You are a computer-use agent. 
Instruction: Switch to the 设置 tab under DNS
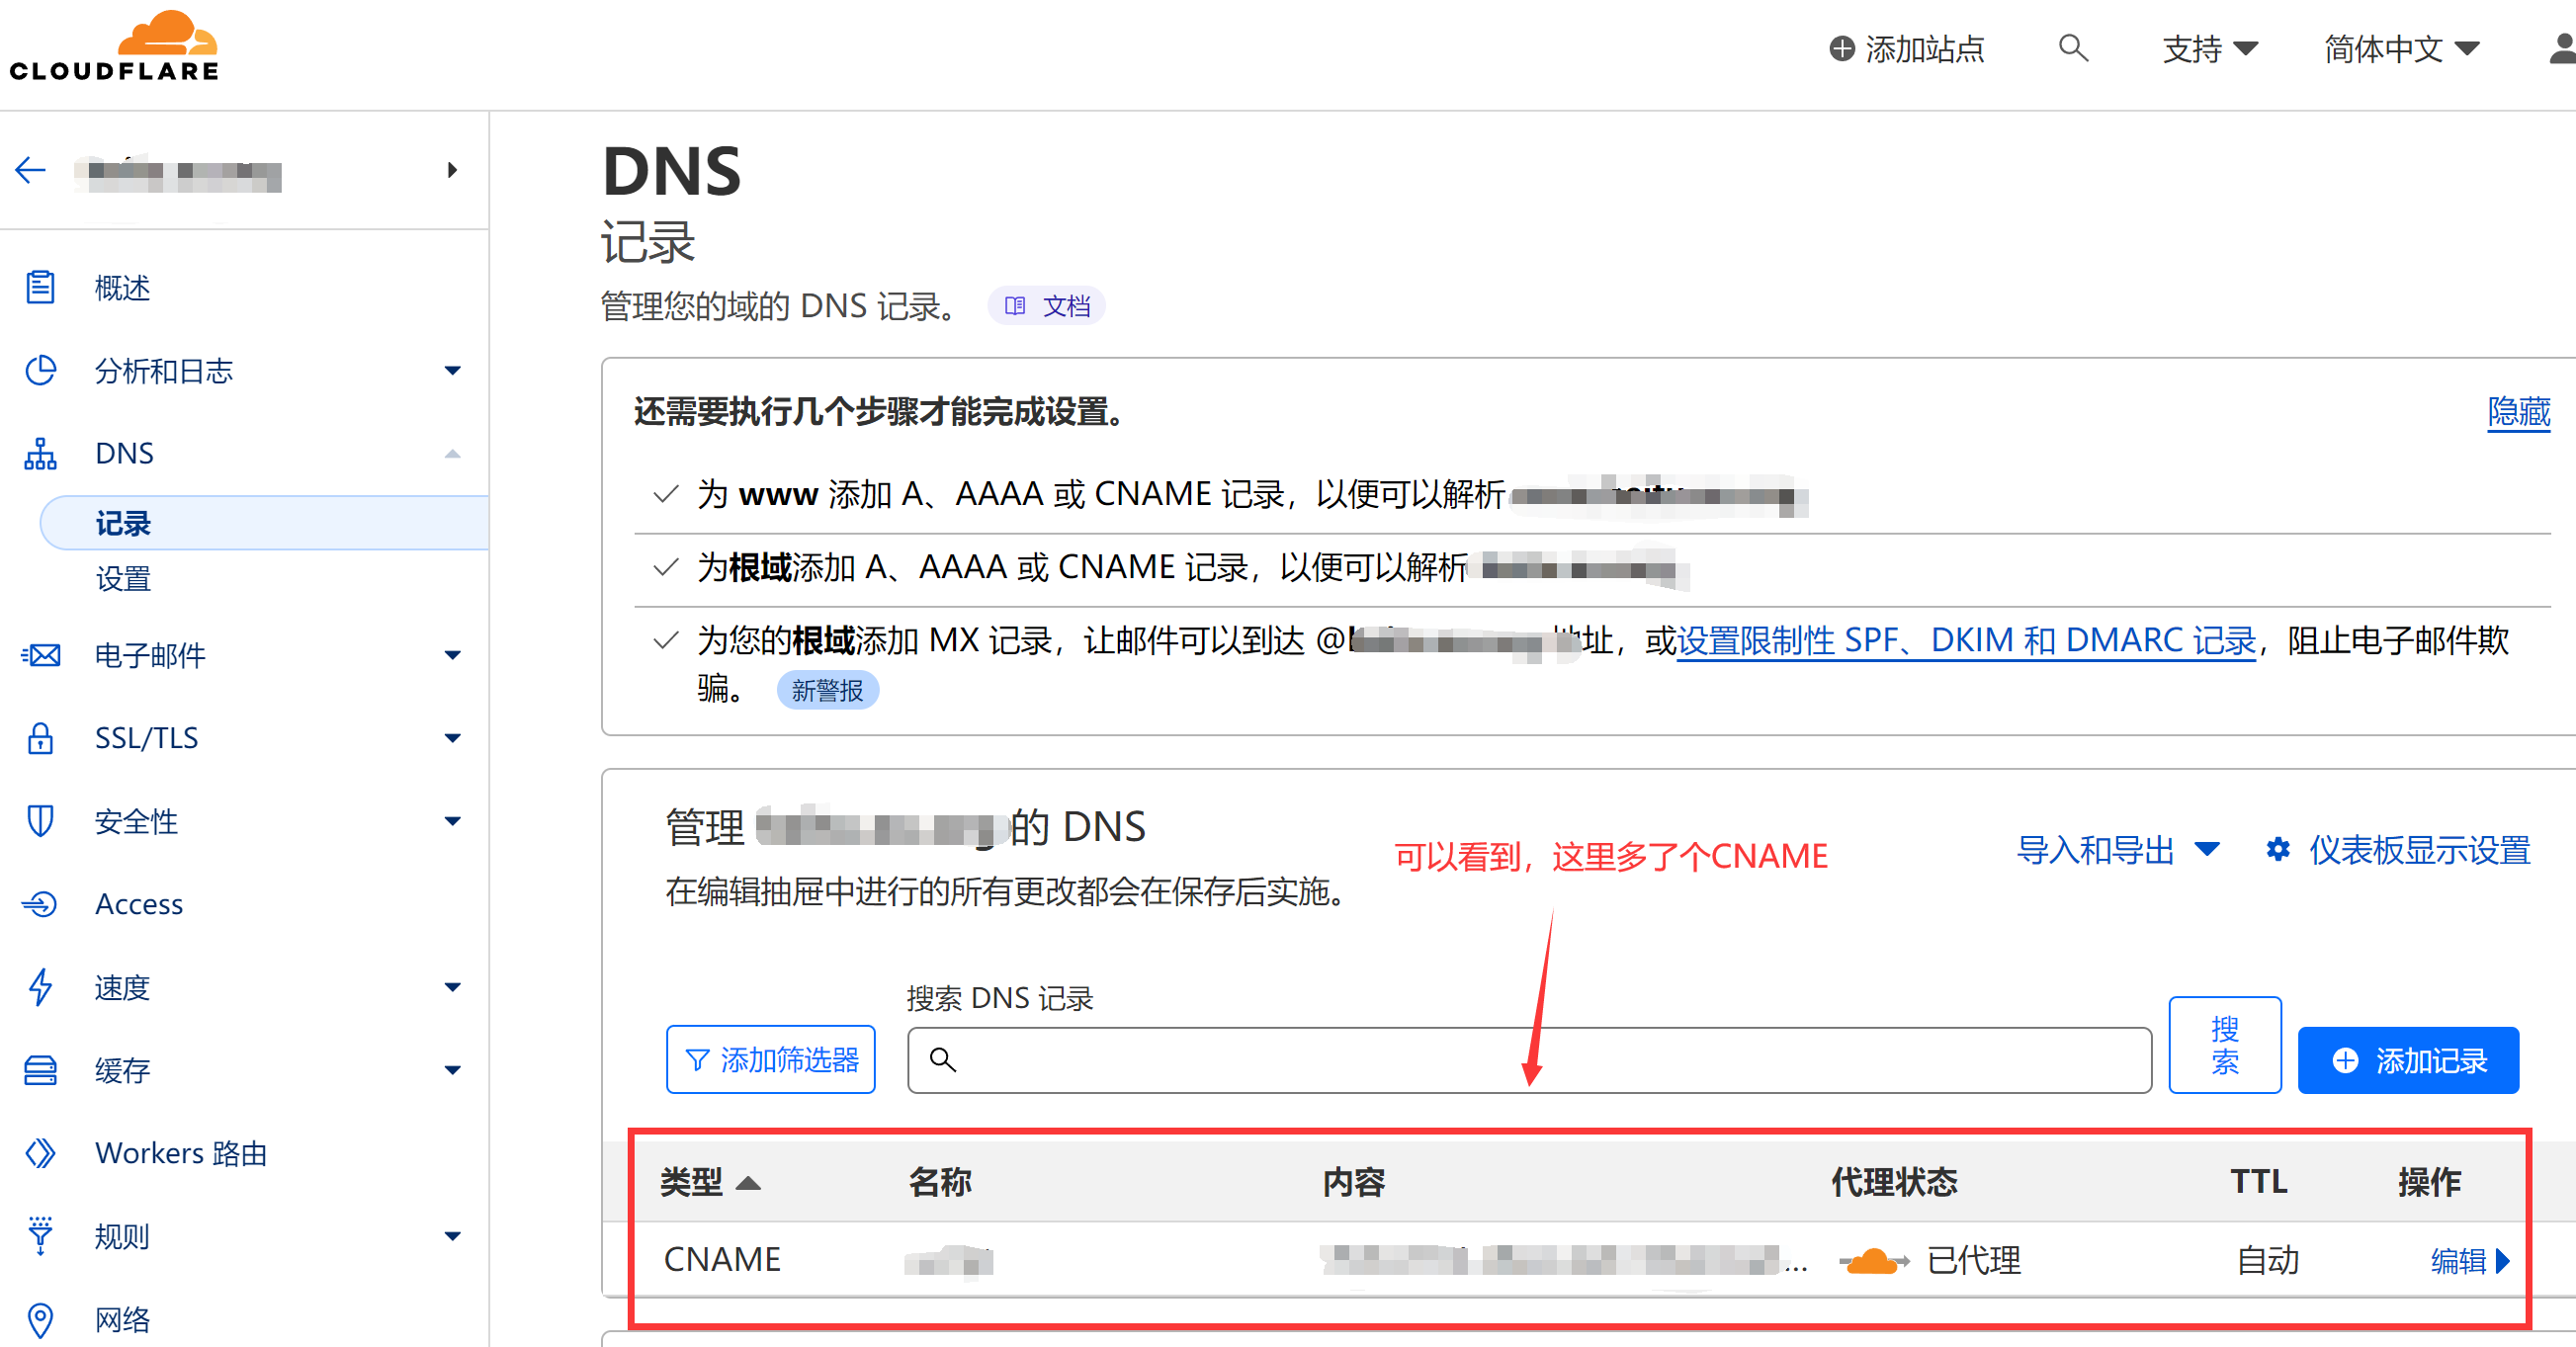click(x=123, y=579)
